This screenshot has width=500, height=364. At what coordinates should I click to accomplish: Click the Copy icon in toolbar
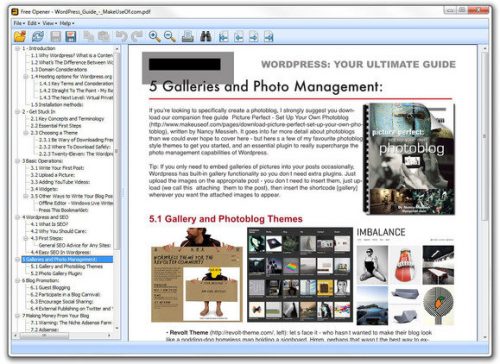coord(88,36)
